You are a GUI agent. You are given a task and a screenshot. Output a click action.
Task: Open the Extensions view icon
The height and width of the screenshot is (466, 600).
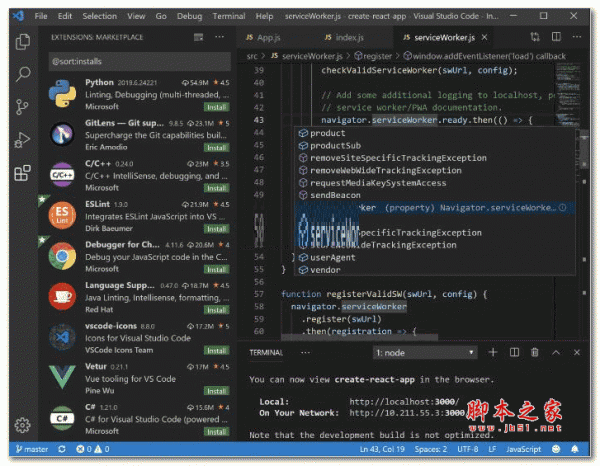click(x=22, y=173)
